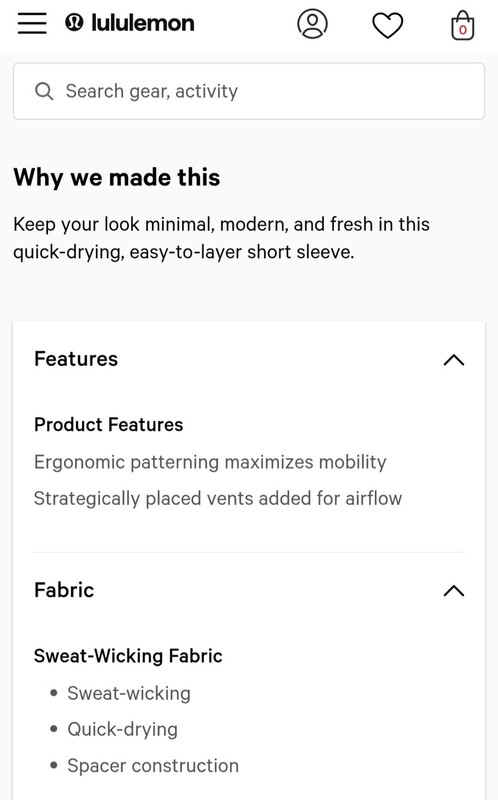Open the account profile icon
The image size is (498, 800).
point(312,24)
